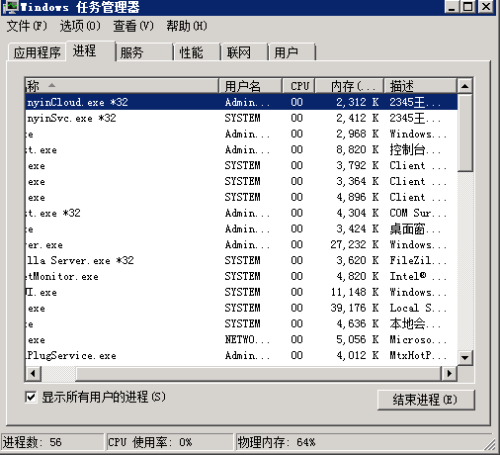The height and width of the screenshot is (455, 500).
Task: Select the row with 11,148 K memory
Action: click(x=241, y=292)
